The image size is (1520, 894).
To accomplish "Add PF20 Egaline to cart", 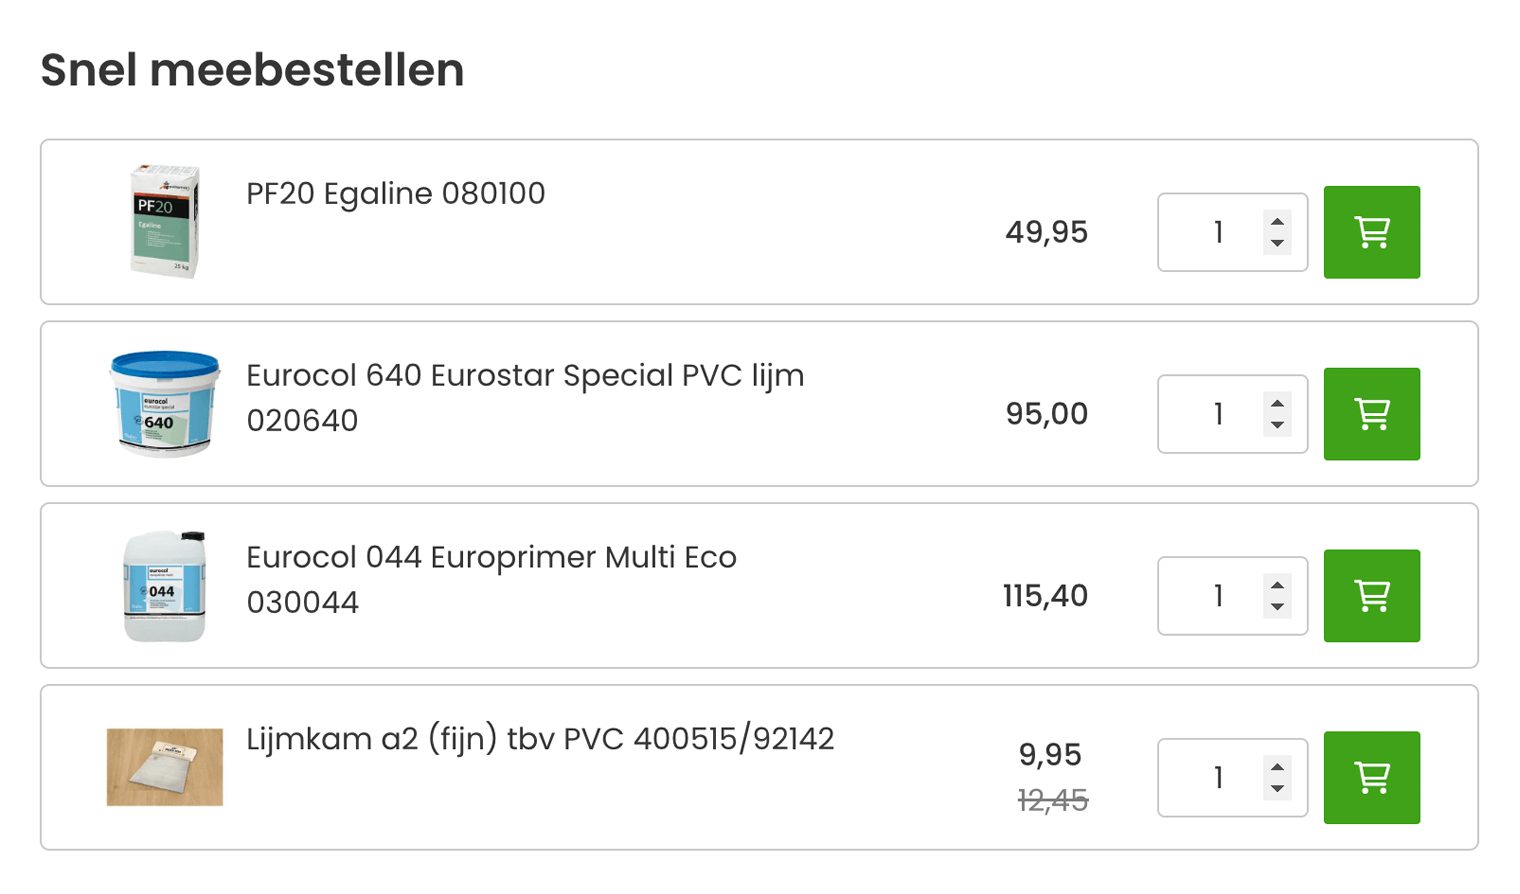I will pos(1371,232).
